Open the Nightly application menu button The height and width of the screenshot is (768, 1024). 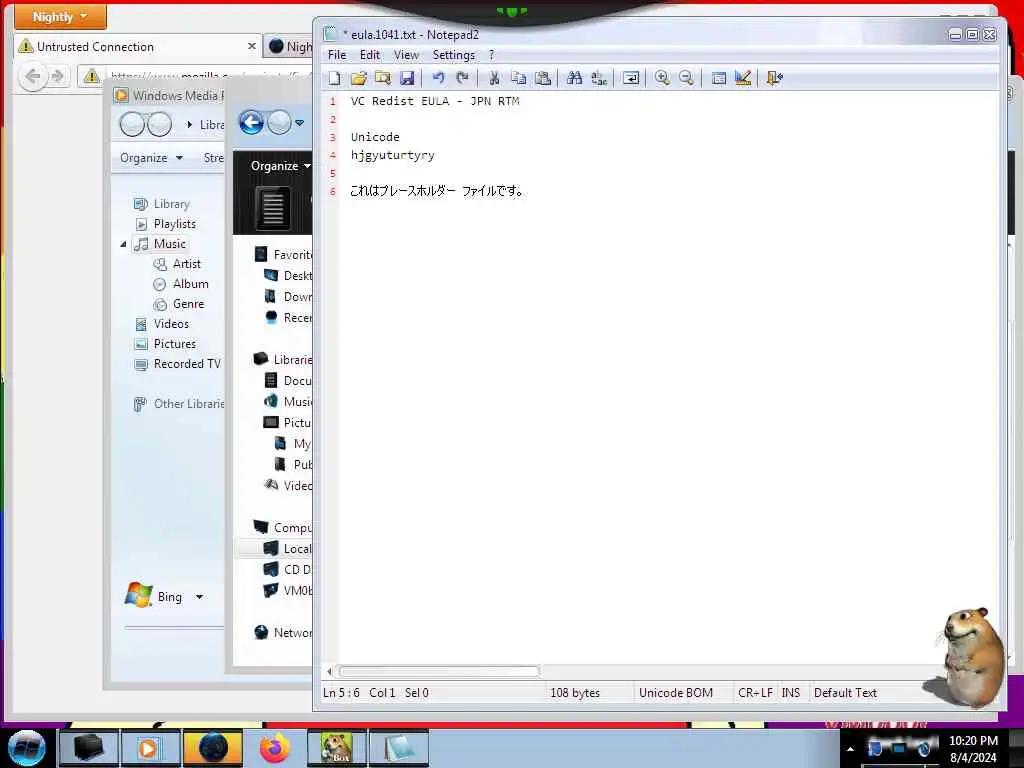click(60, 16)
